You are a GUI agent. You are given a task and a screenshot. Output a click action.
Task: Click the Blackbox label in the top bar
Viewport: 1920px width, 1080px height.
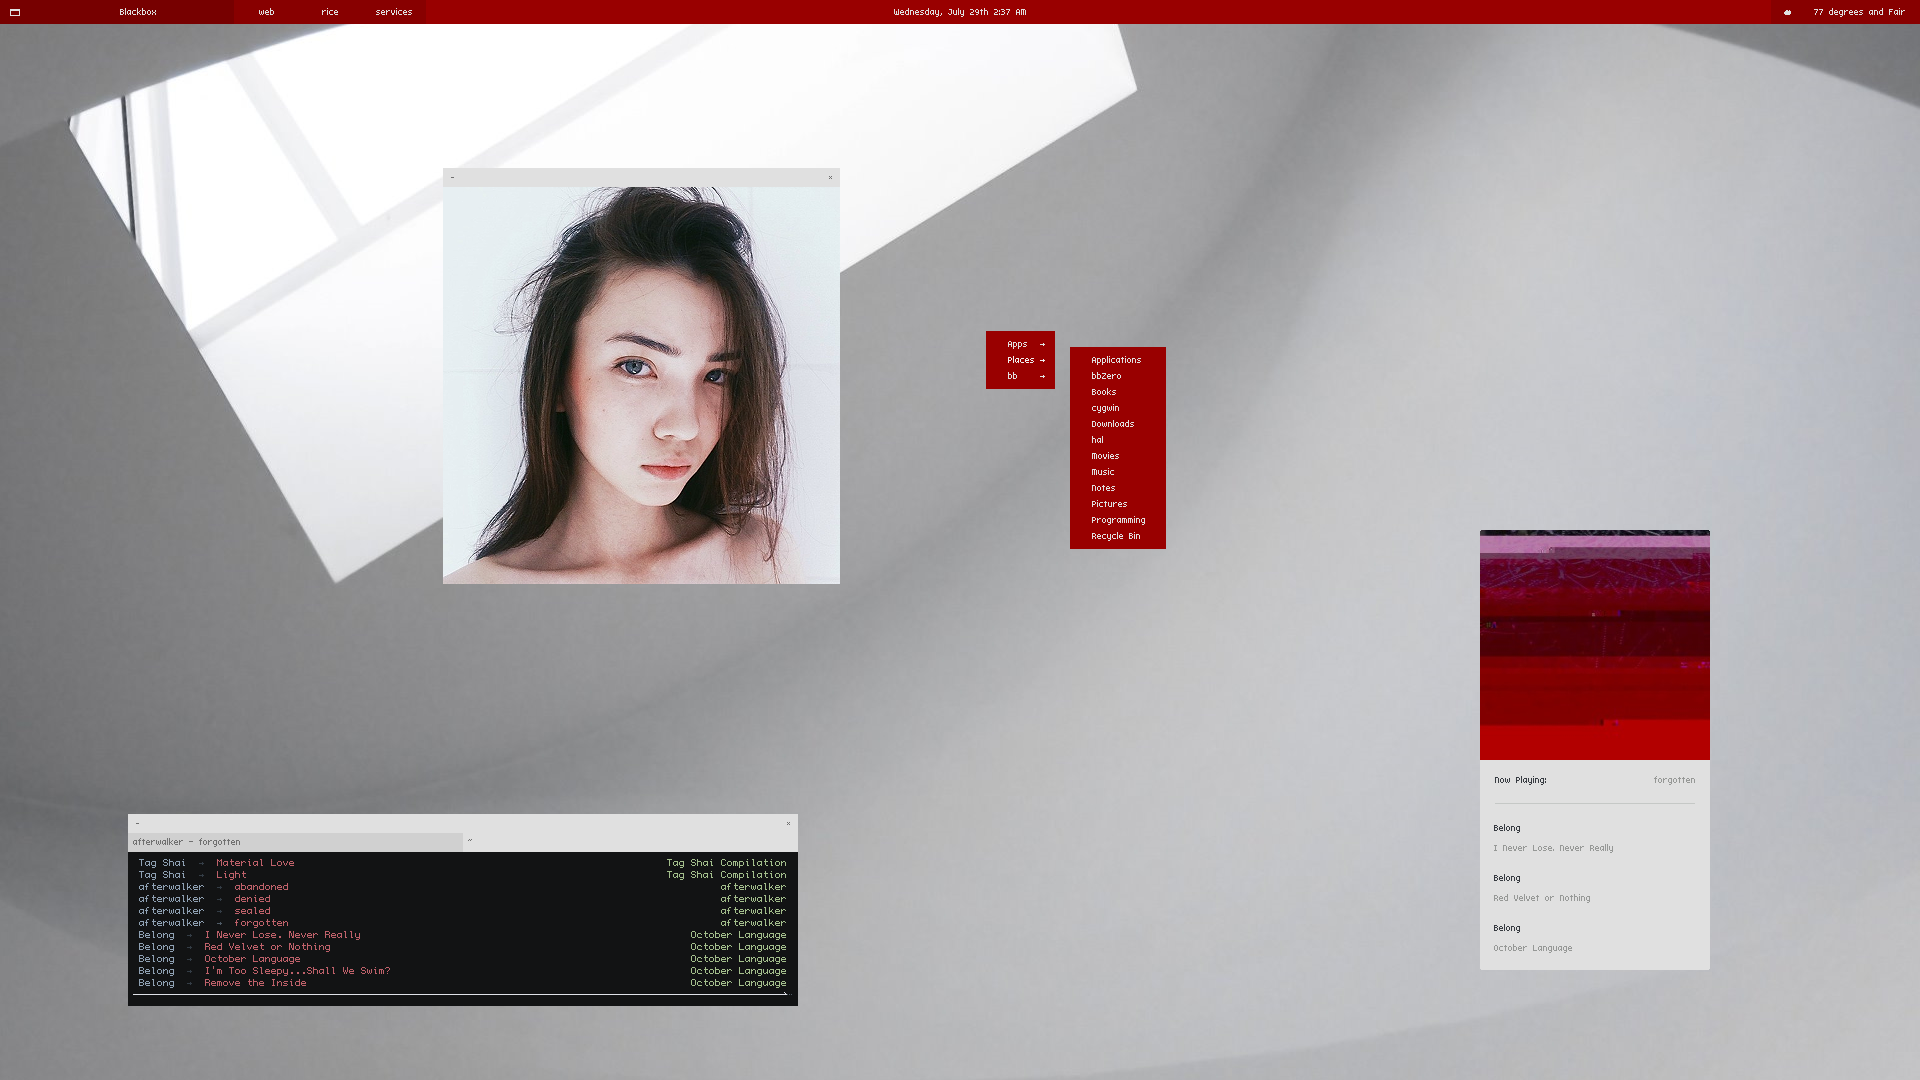pos(138,12)
